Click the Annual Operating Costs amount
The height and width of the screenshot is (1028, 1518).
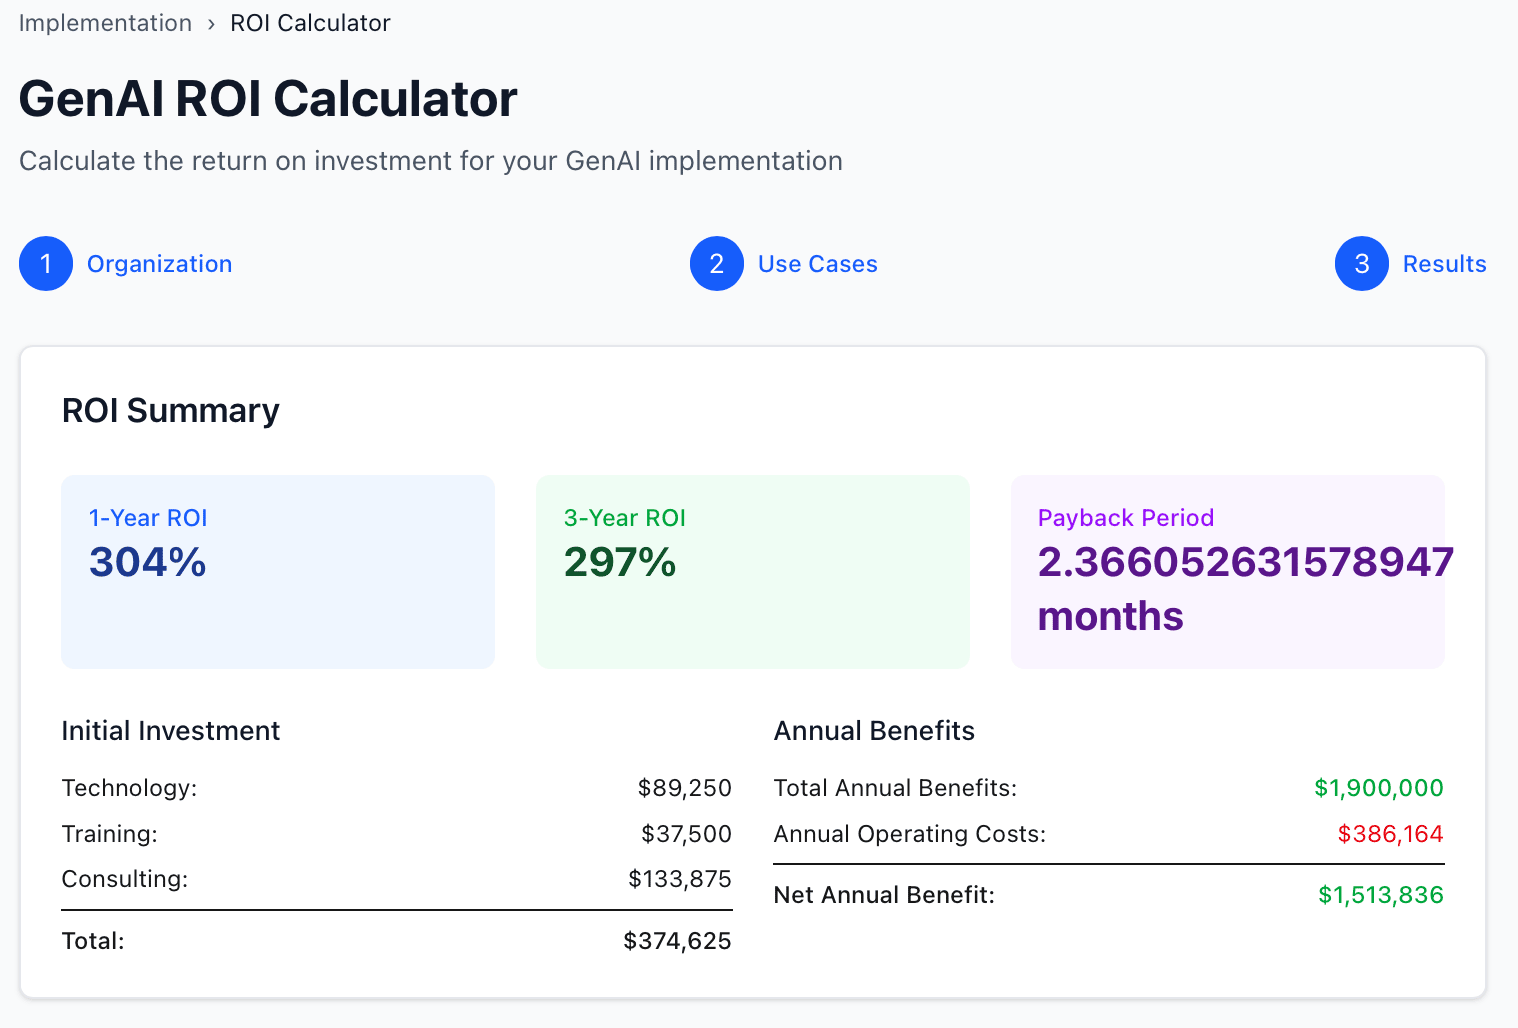pos(1390,834)
